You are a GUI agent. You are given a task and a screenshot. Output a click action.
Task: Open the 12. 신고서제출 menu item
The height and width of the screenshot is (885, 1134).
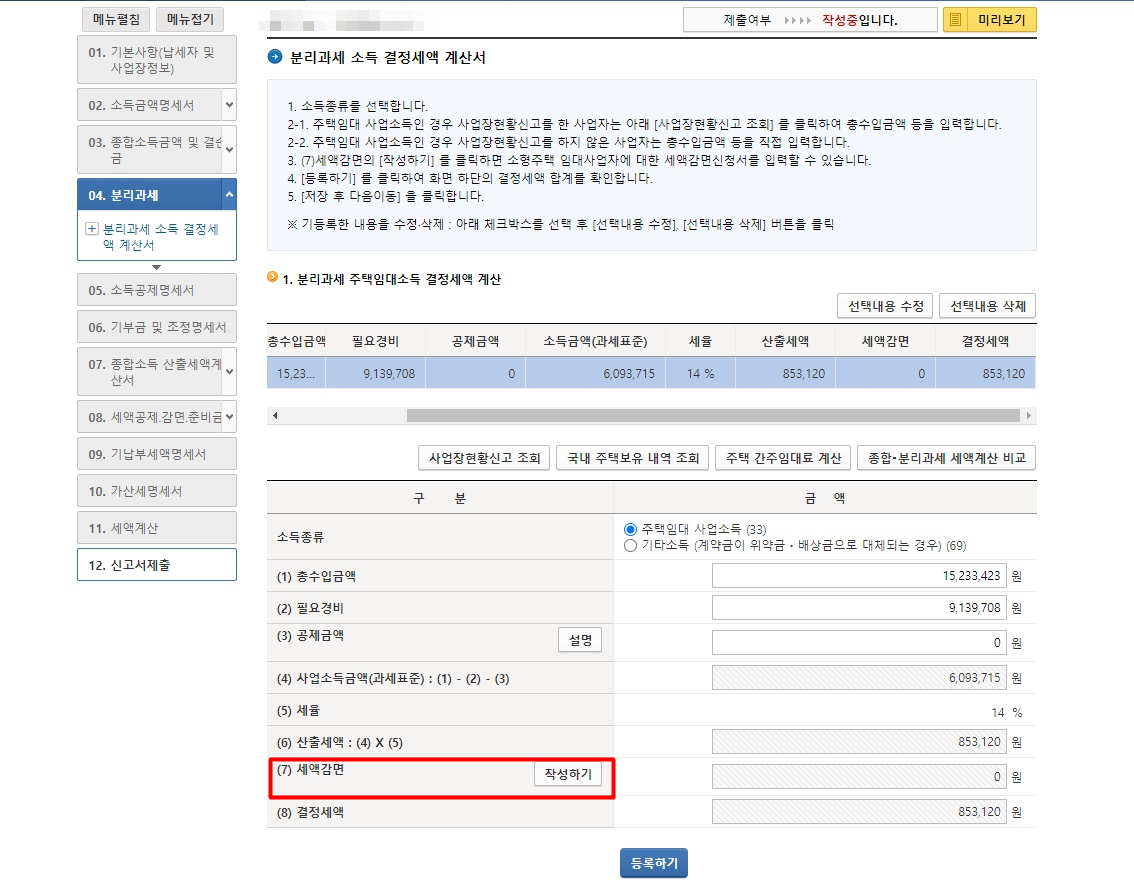157,565
